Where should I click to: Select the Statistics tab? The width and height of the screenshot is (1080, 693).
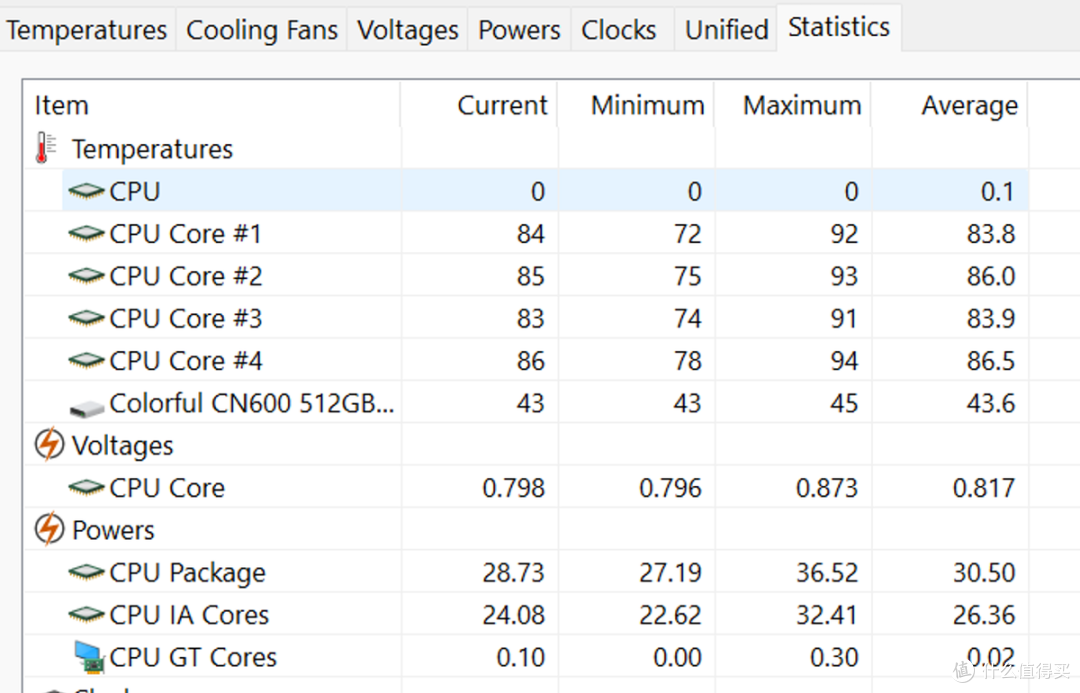click(x=839, y=28)
